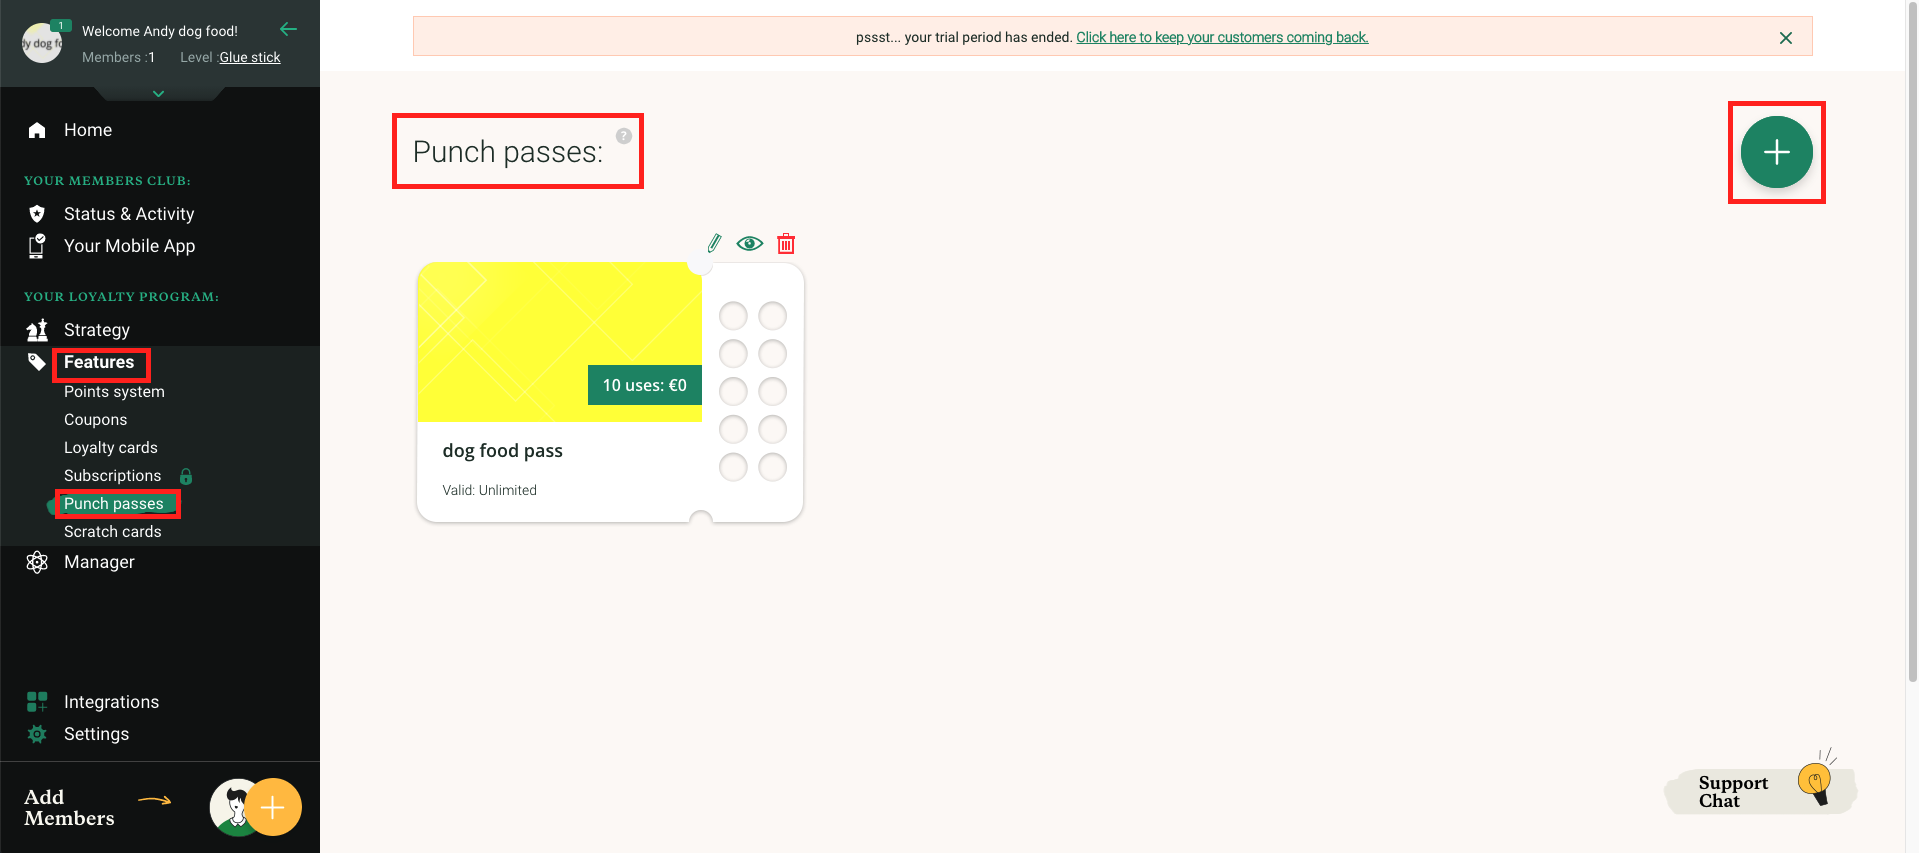Expand the Manager section

pos(99,562)
